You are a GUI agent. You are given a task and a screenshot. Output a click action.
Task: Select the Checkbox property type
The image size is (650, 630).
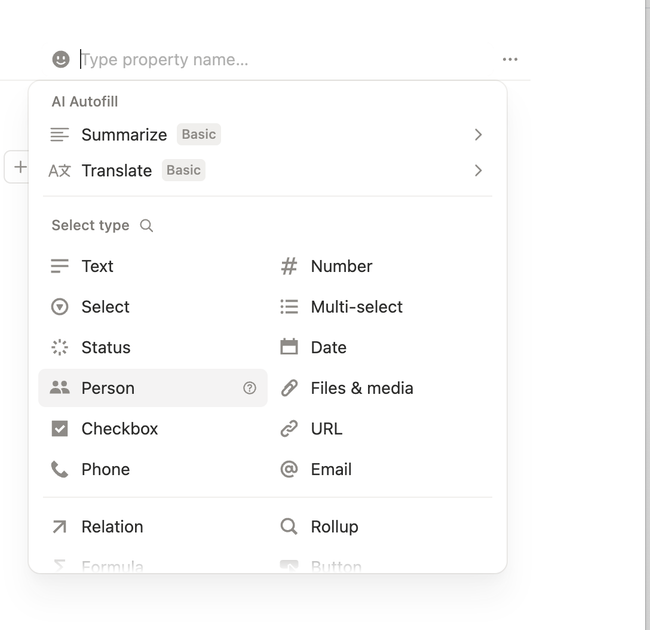pos(153,429)
